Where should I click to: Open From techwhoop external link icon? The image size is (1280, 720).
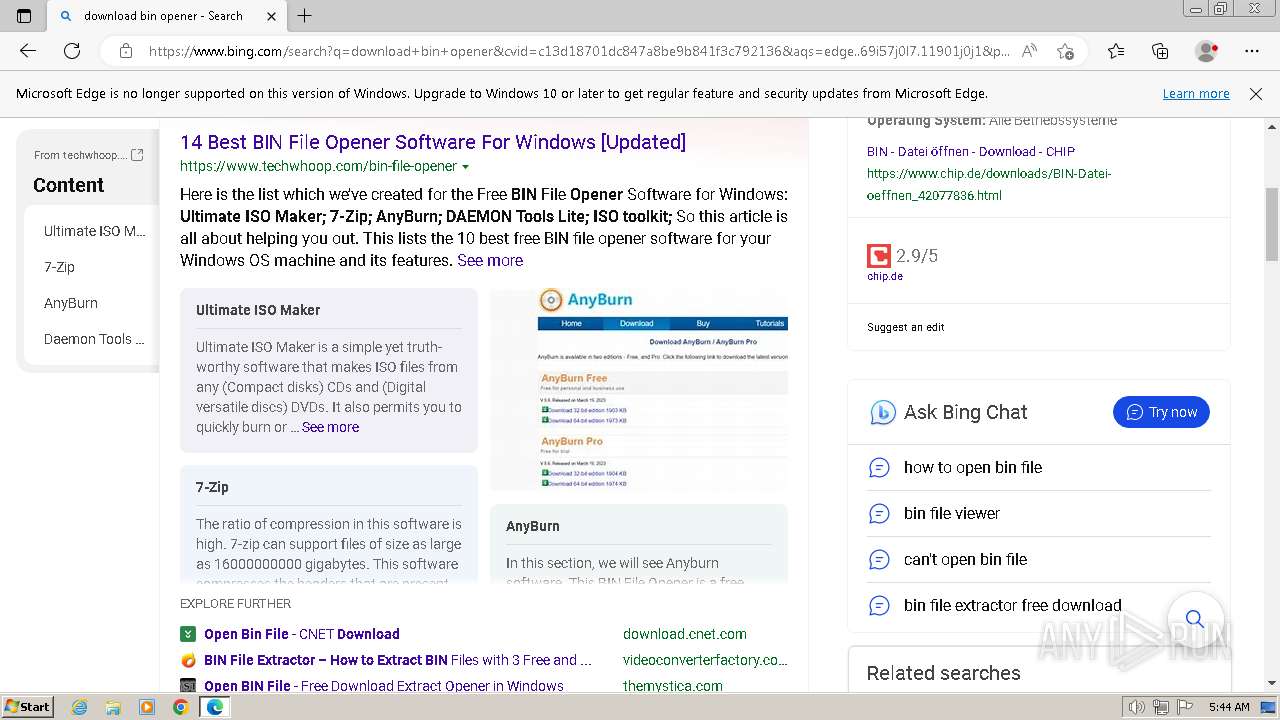point(137,155)
